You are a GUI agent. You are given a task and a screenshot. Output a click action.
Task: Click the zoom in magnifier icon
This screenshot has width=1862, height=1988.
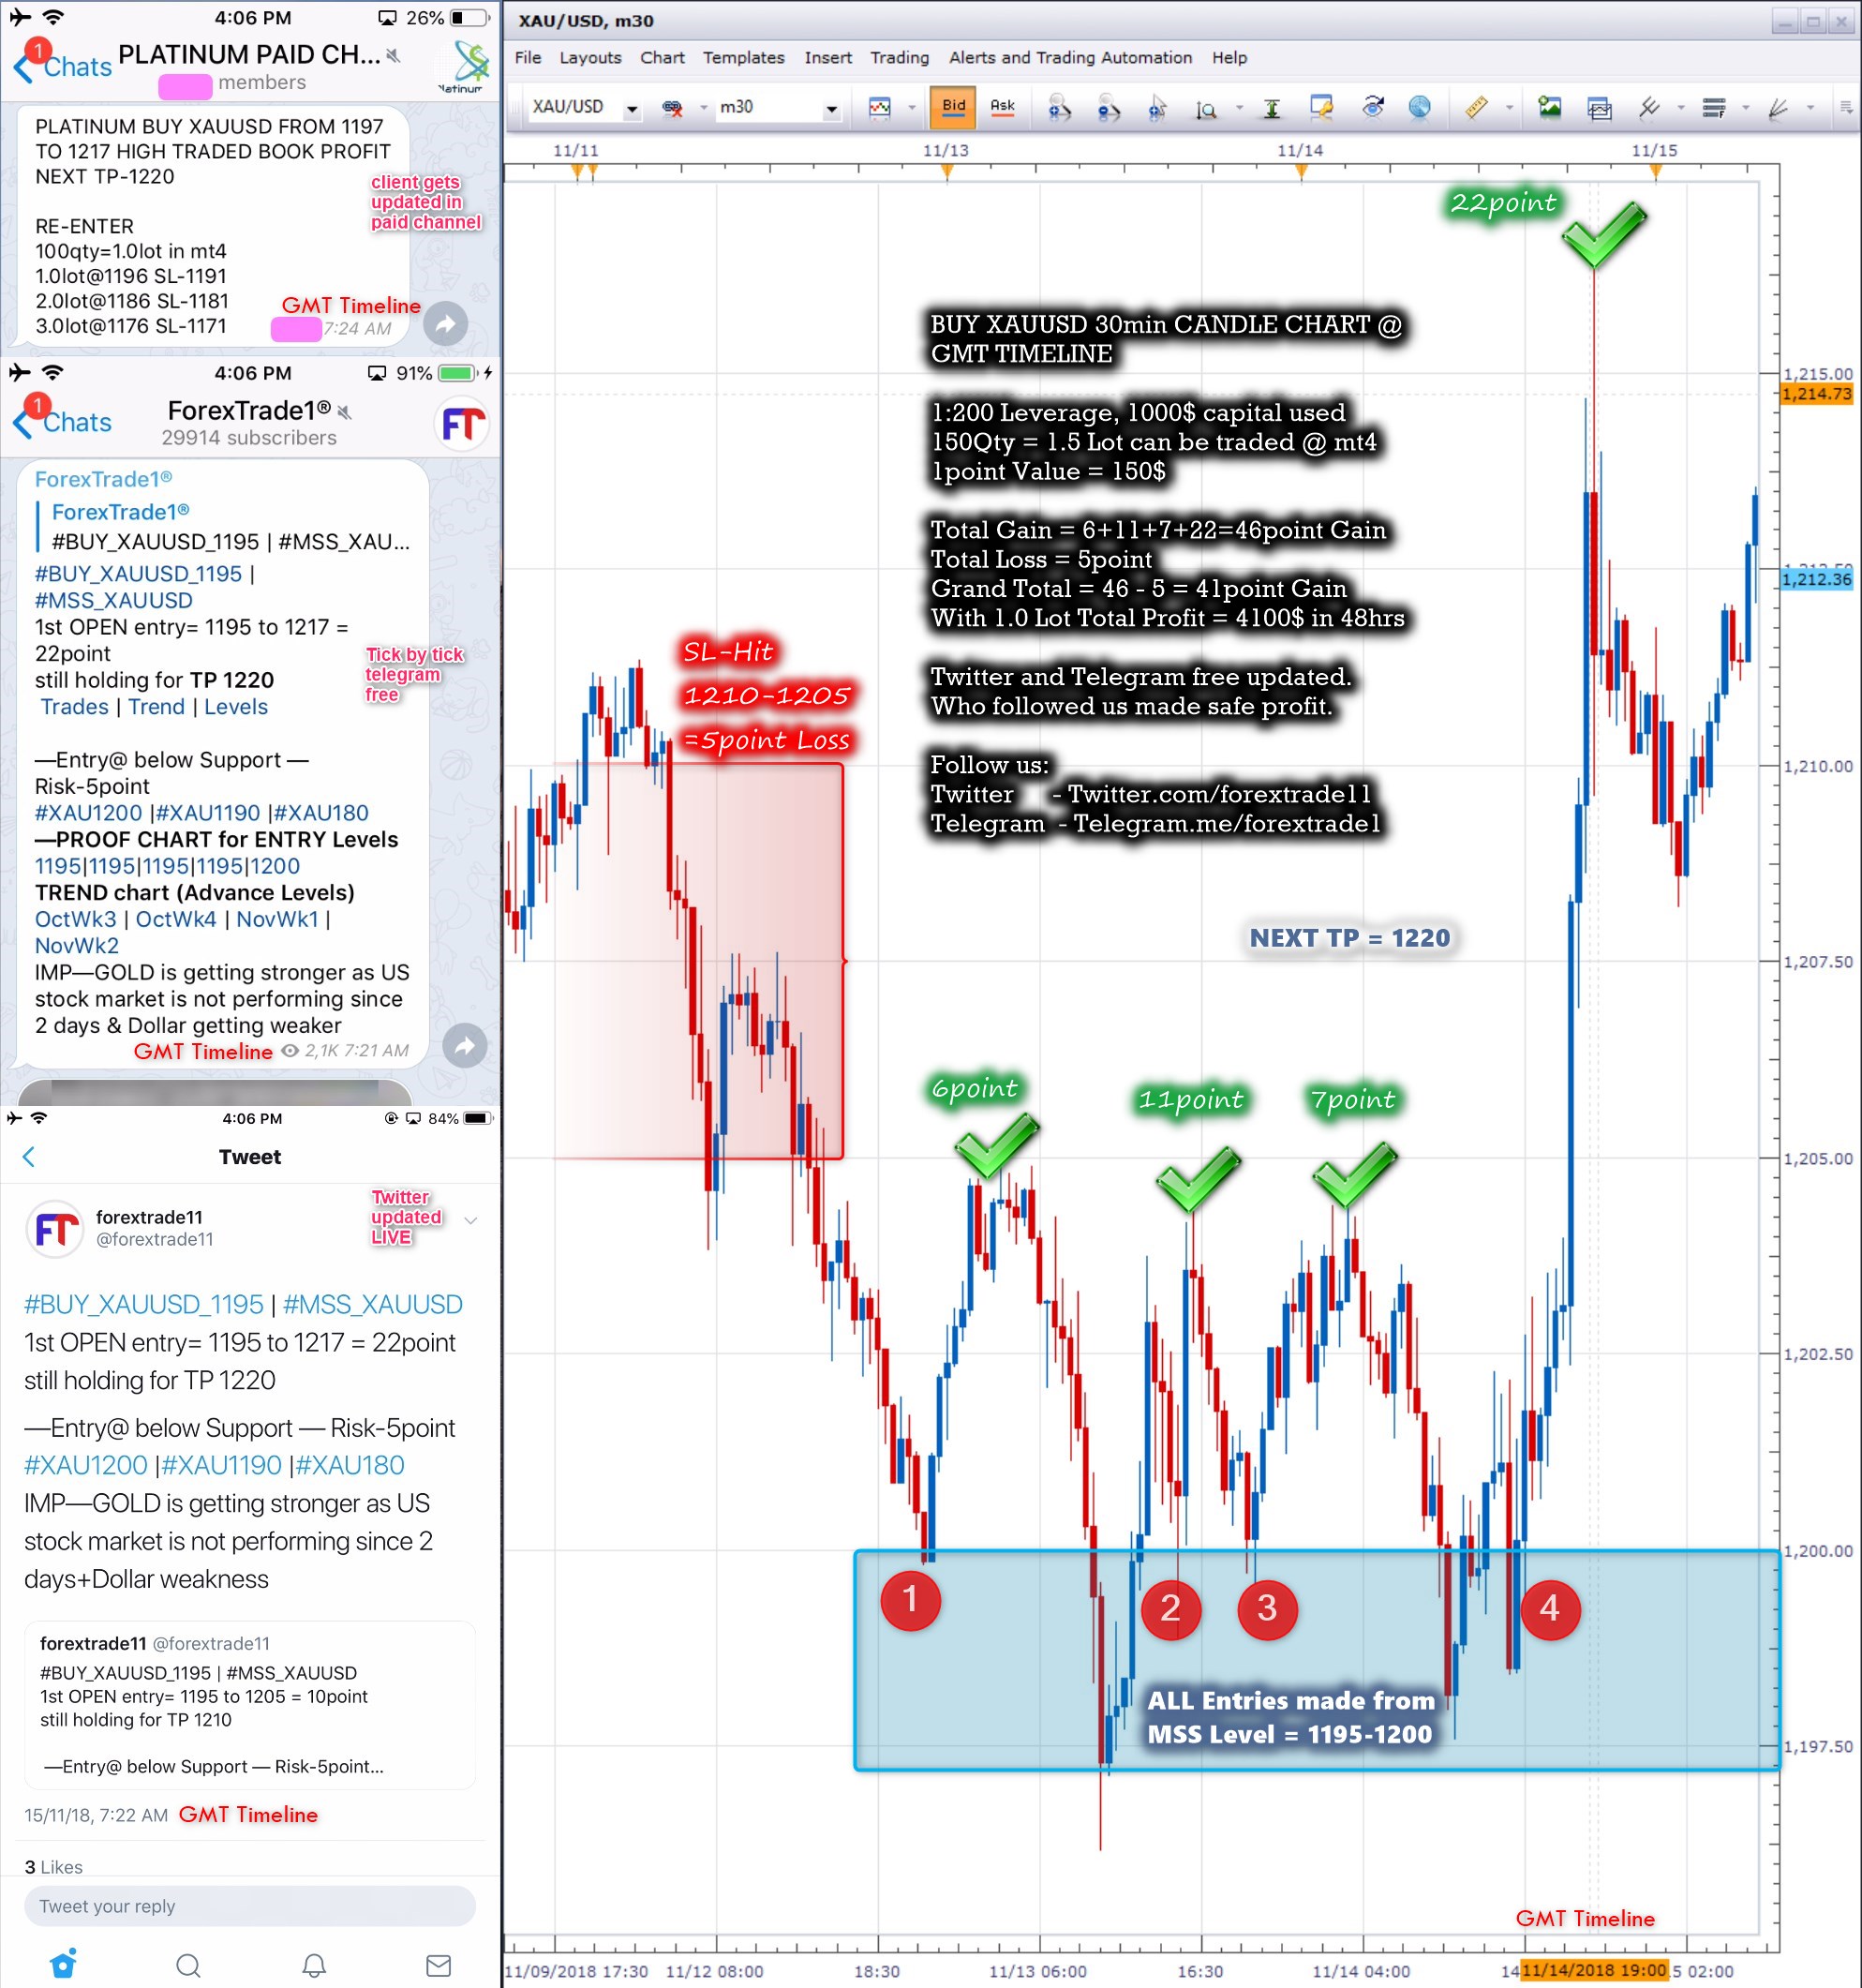coord(1059,107)
